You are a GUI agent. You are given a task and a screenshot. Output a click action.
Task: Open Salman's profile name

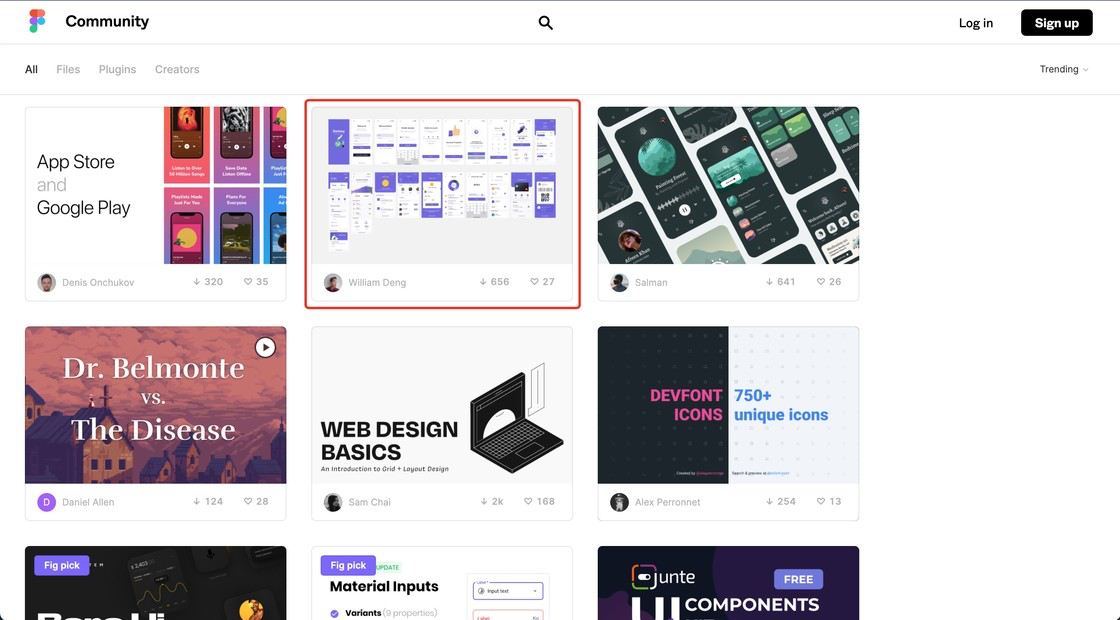(x=651, y=283)
